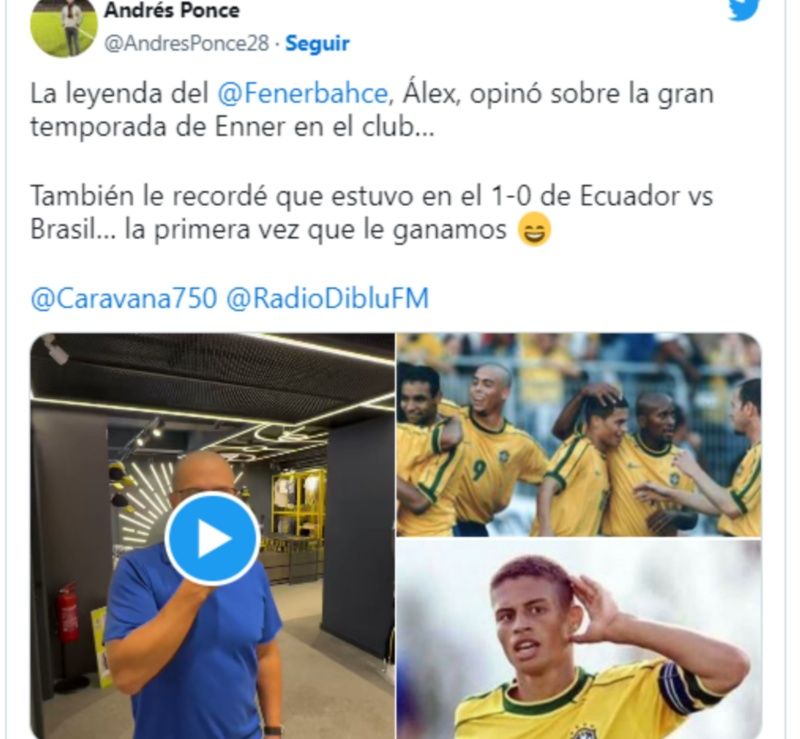Click the text about Ecuador vs Brasil
This screenshot has height=739, width=800.
click(371, 213)
